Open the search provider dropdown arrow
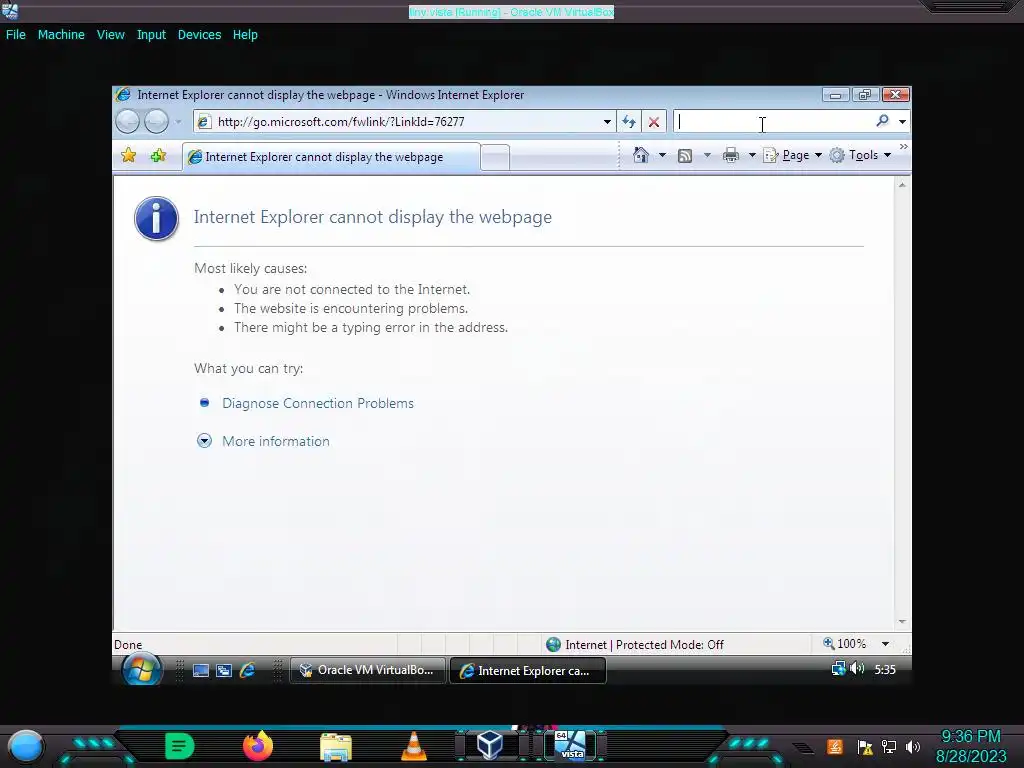Image resolution: width=1024 pixels, height=768 pixels. (902, 121)
